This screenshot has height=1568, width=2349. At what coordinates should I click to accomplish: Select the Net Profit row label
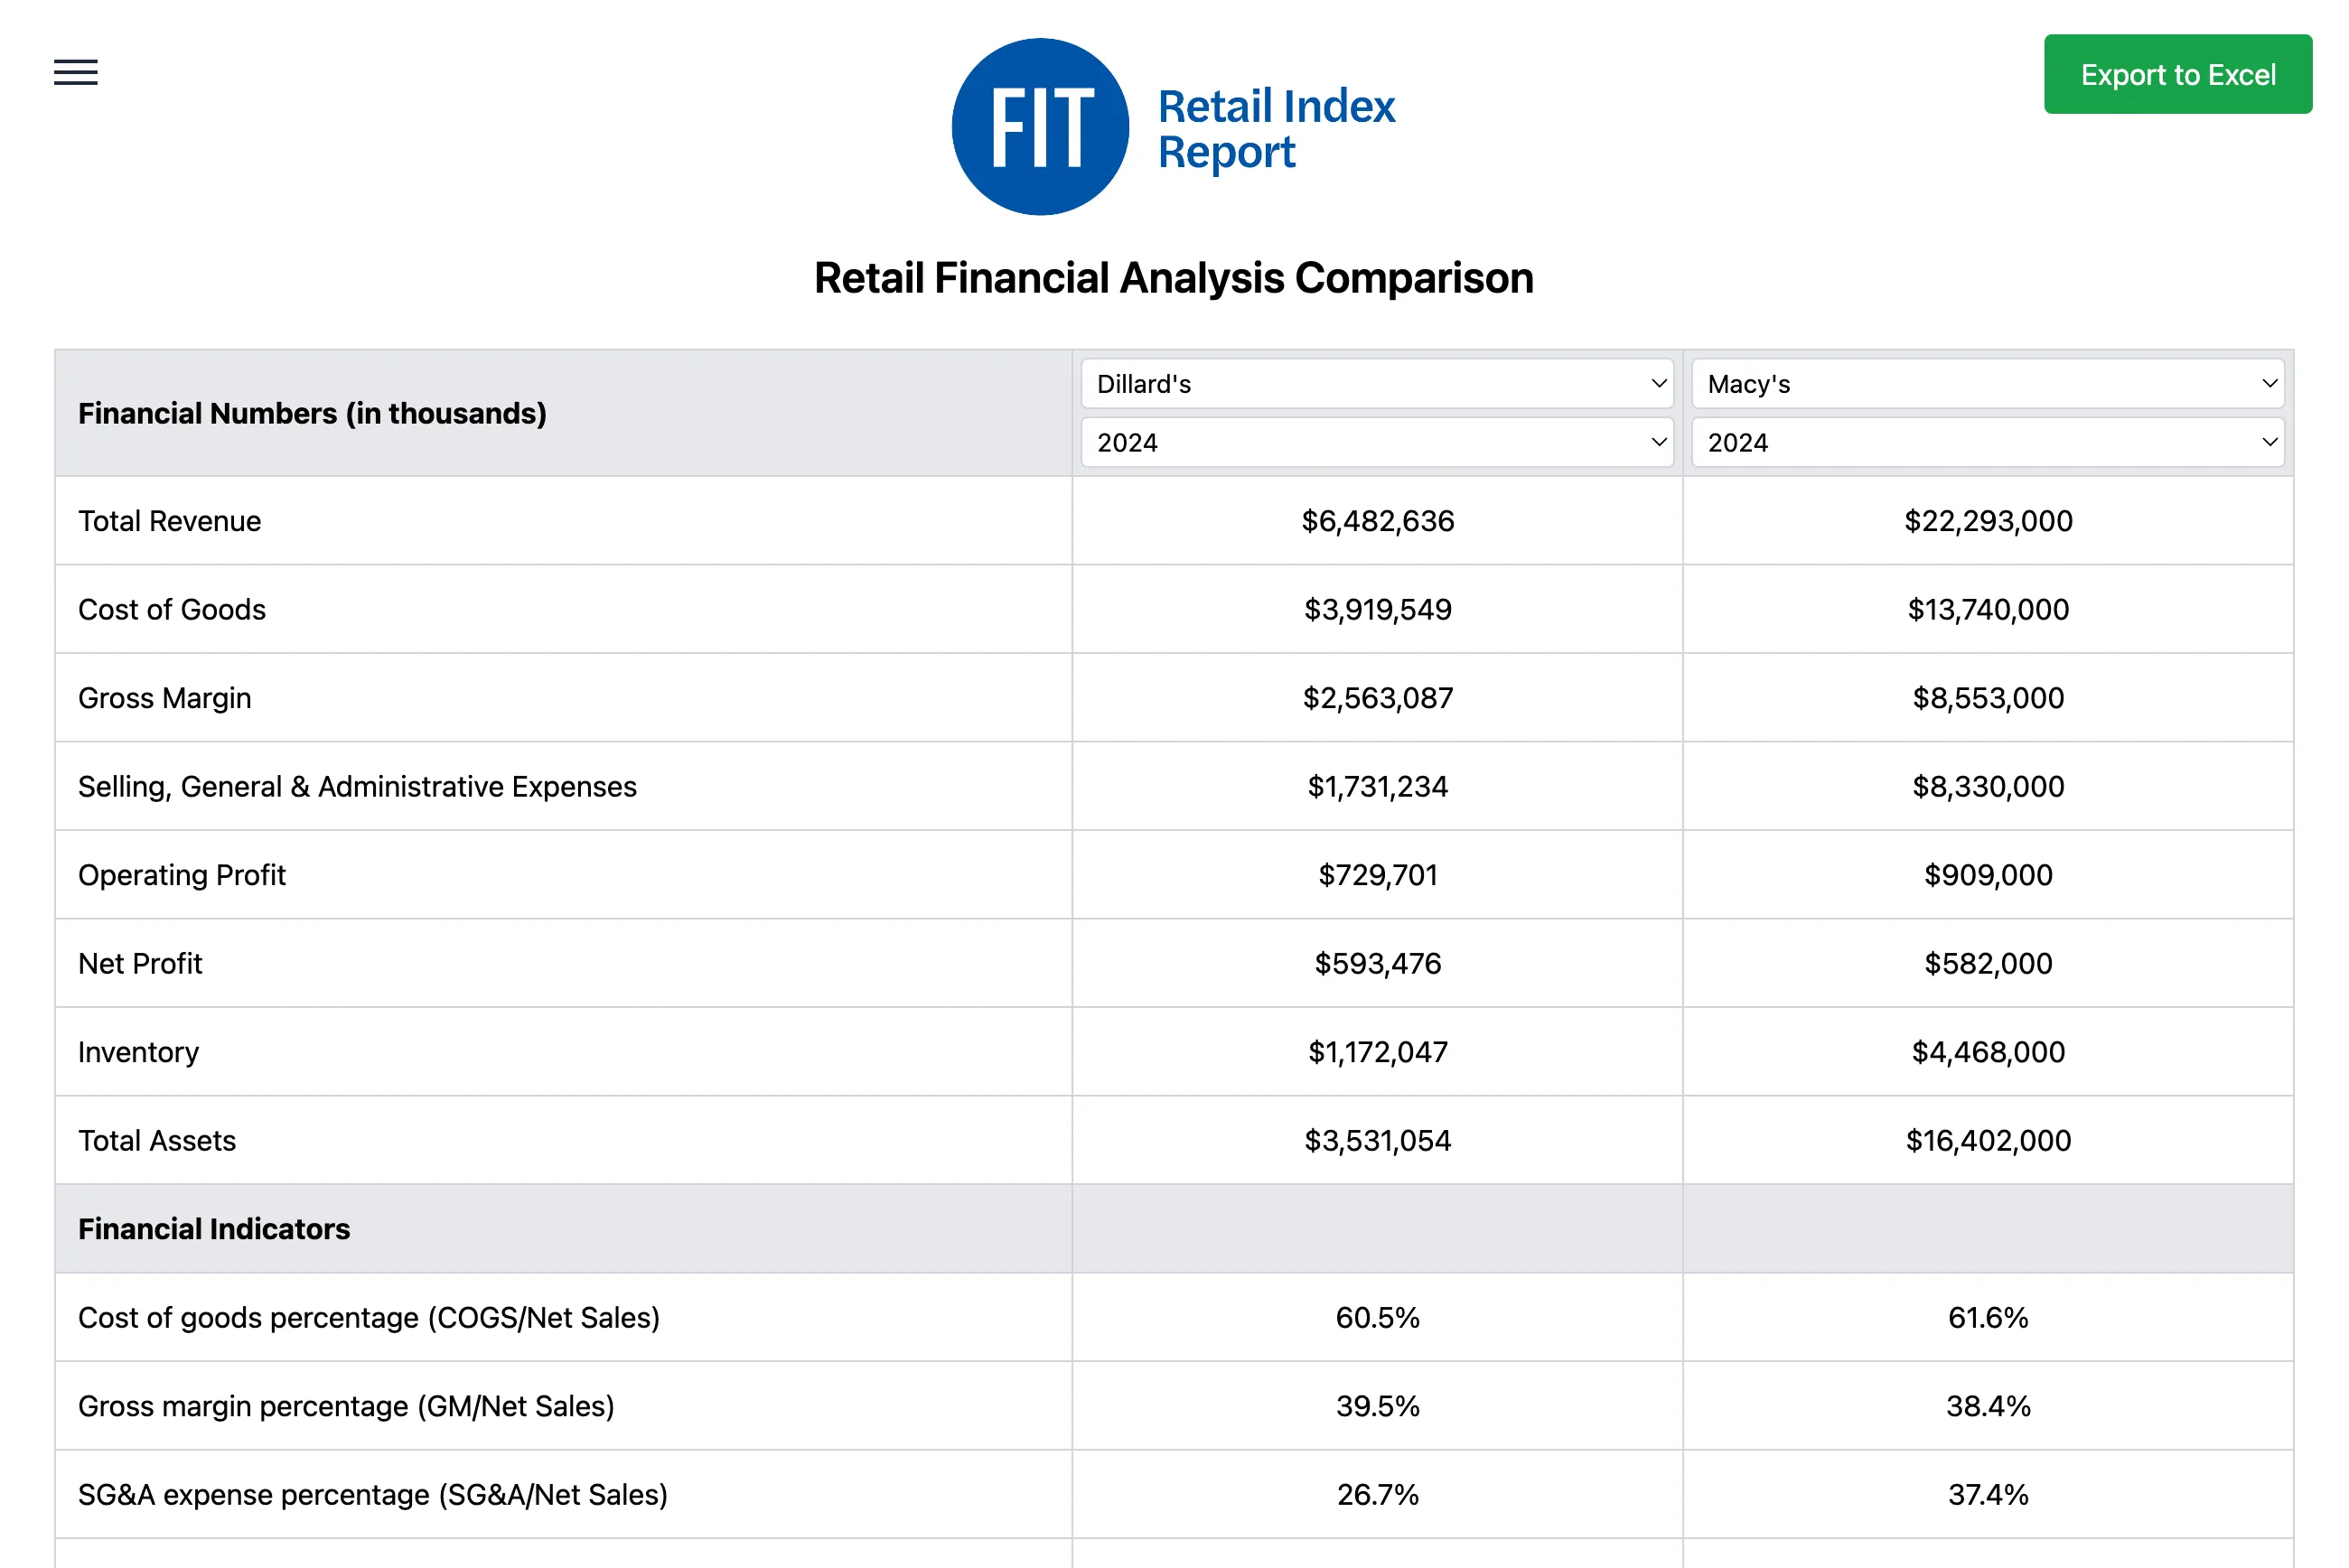pyautogui.click(x=140, y=964)
